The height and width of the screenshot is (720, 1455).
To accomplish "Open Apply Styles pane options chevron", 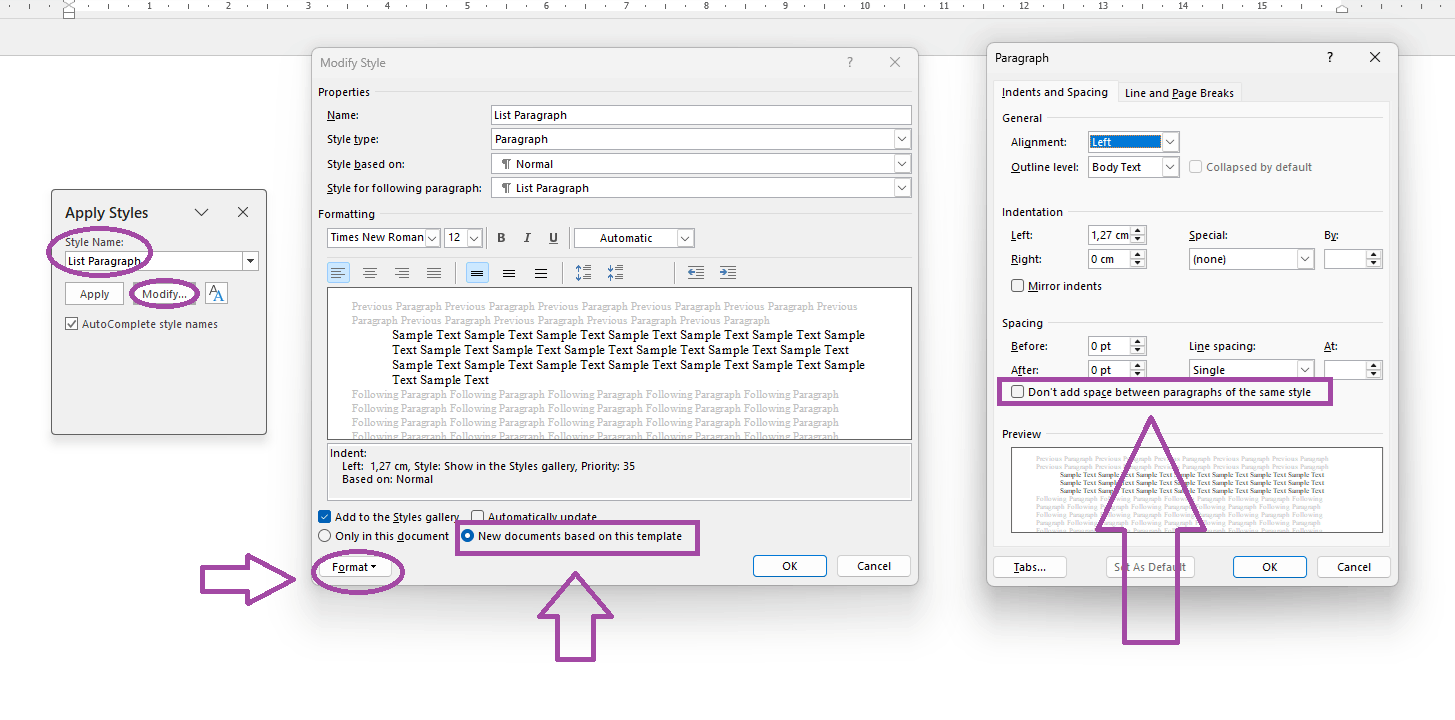I will pos(202,212).
